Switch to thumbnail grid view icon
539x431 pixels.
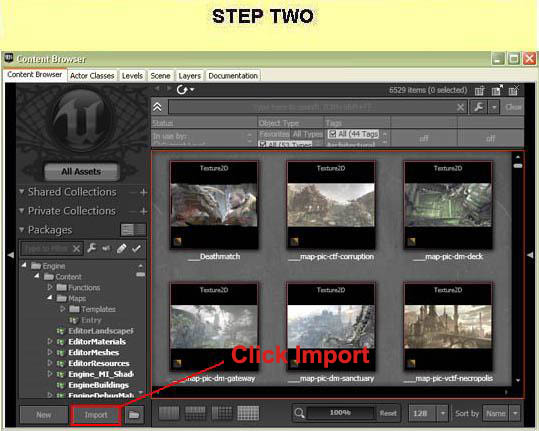click(x=248, y=413)
